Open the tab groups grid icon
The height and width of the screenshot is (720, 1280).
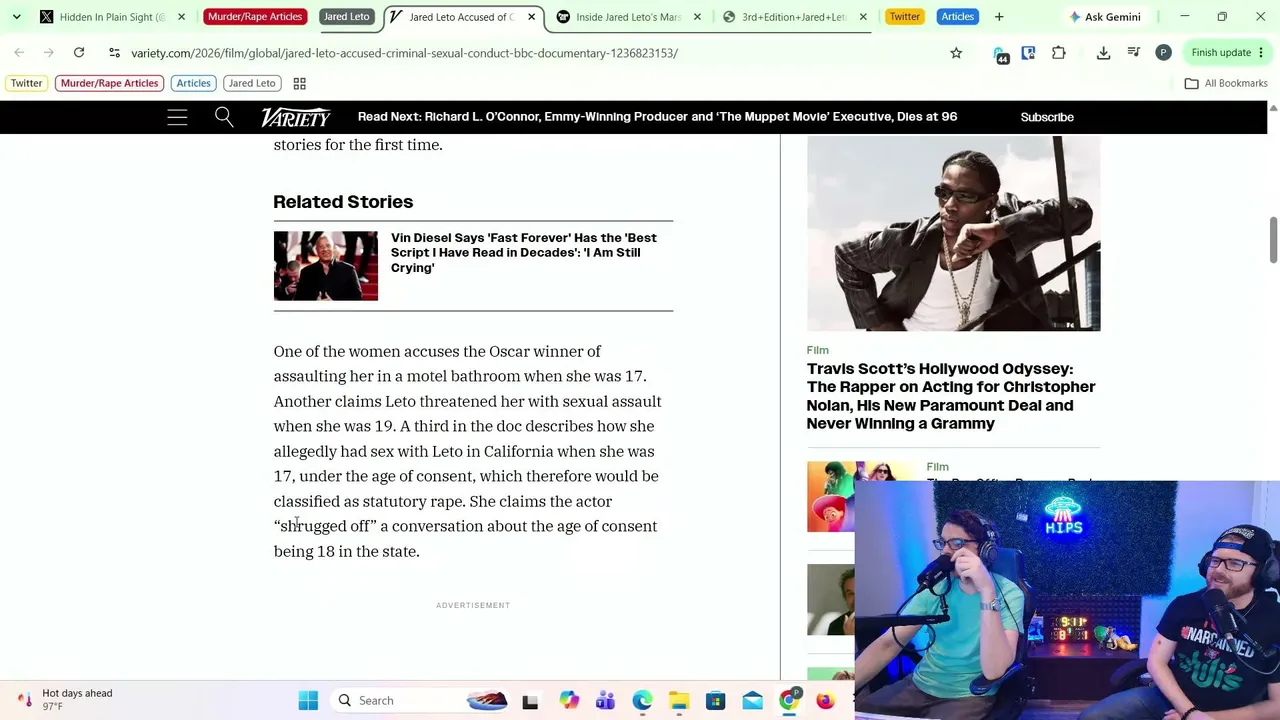point(299,84)
